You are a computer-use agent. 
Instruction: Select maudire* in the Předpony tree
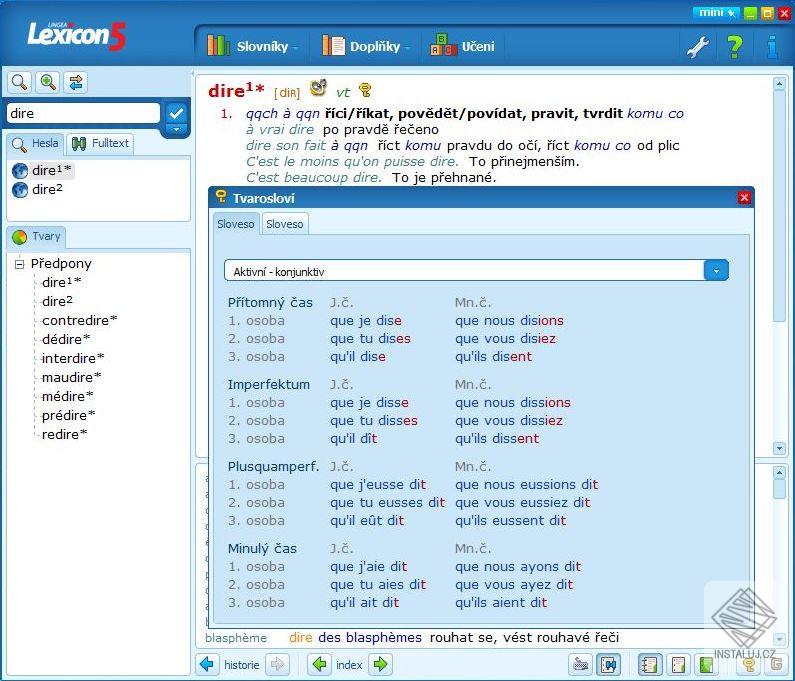coord(71,377)
